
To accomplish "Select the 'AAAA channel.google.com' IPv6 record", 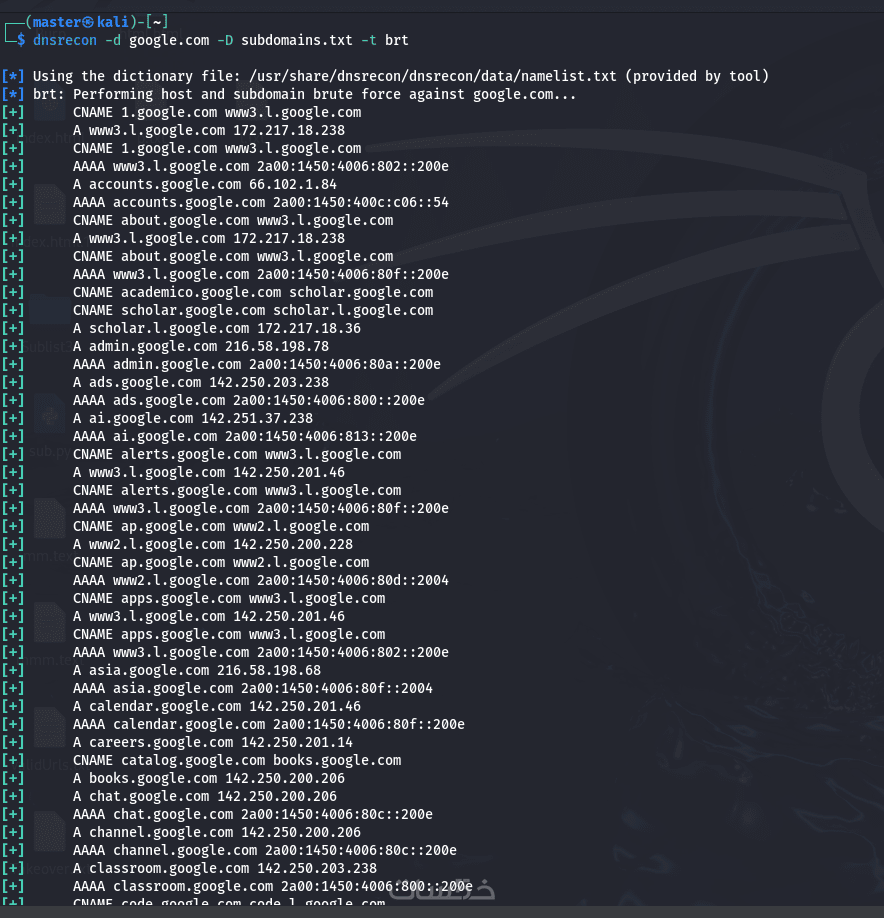I will 265,850.
